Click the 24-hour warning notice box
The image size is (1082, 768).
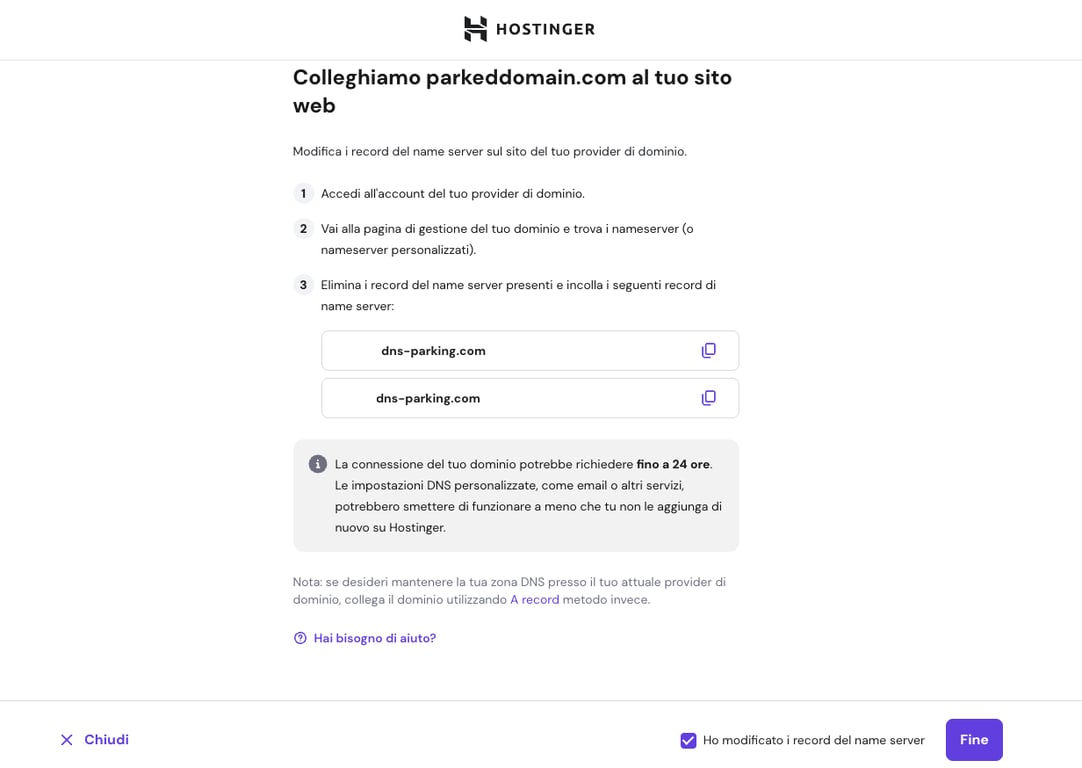pyautogui.click(x=515, y=495)
